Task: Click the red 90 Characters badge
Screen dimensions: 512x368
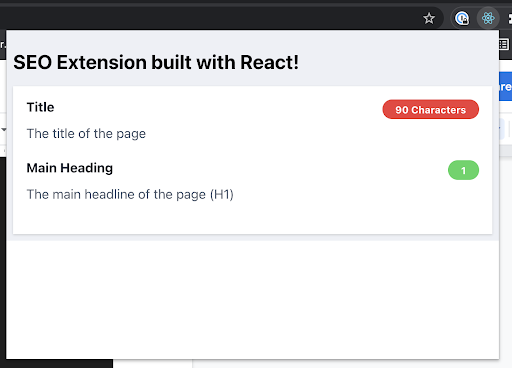Action: tap(430, 109)
